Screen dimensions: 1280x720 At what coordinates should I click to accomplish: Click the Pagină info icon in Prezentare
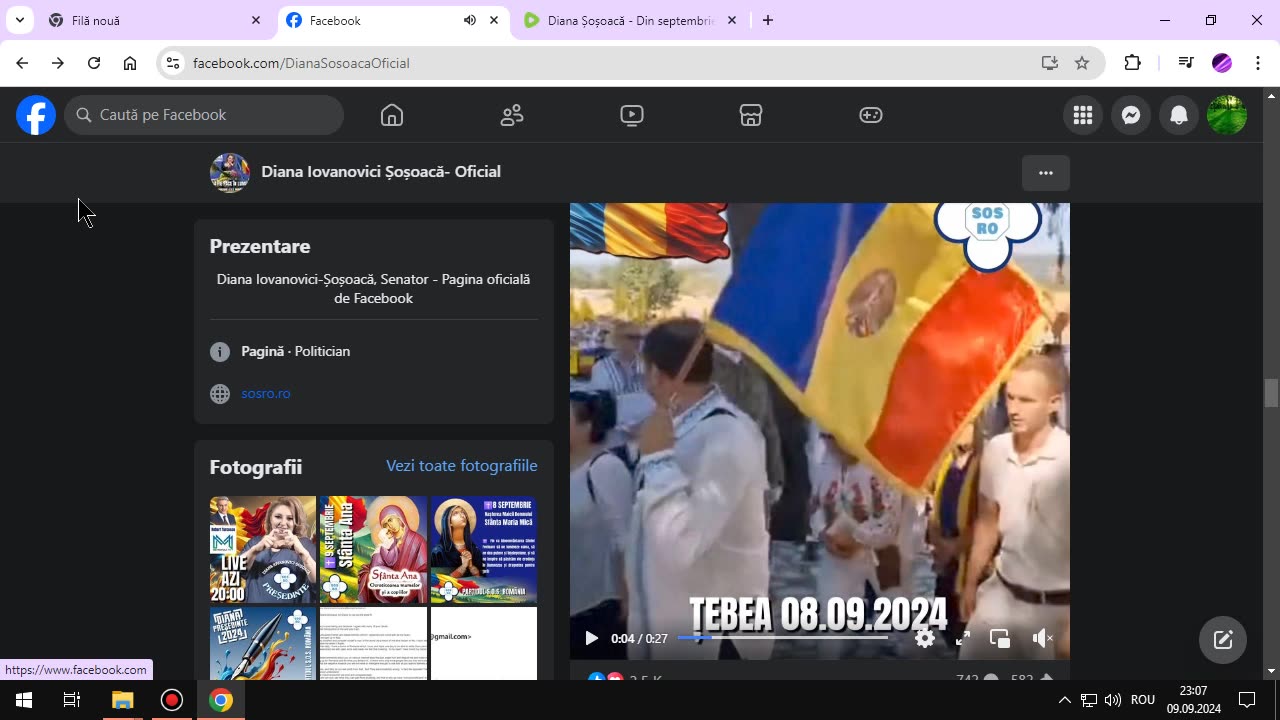coord(220,352)
